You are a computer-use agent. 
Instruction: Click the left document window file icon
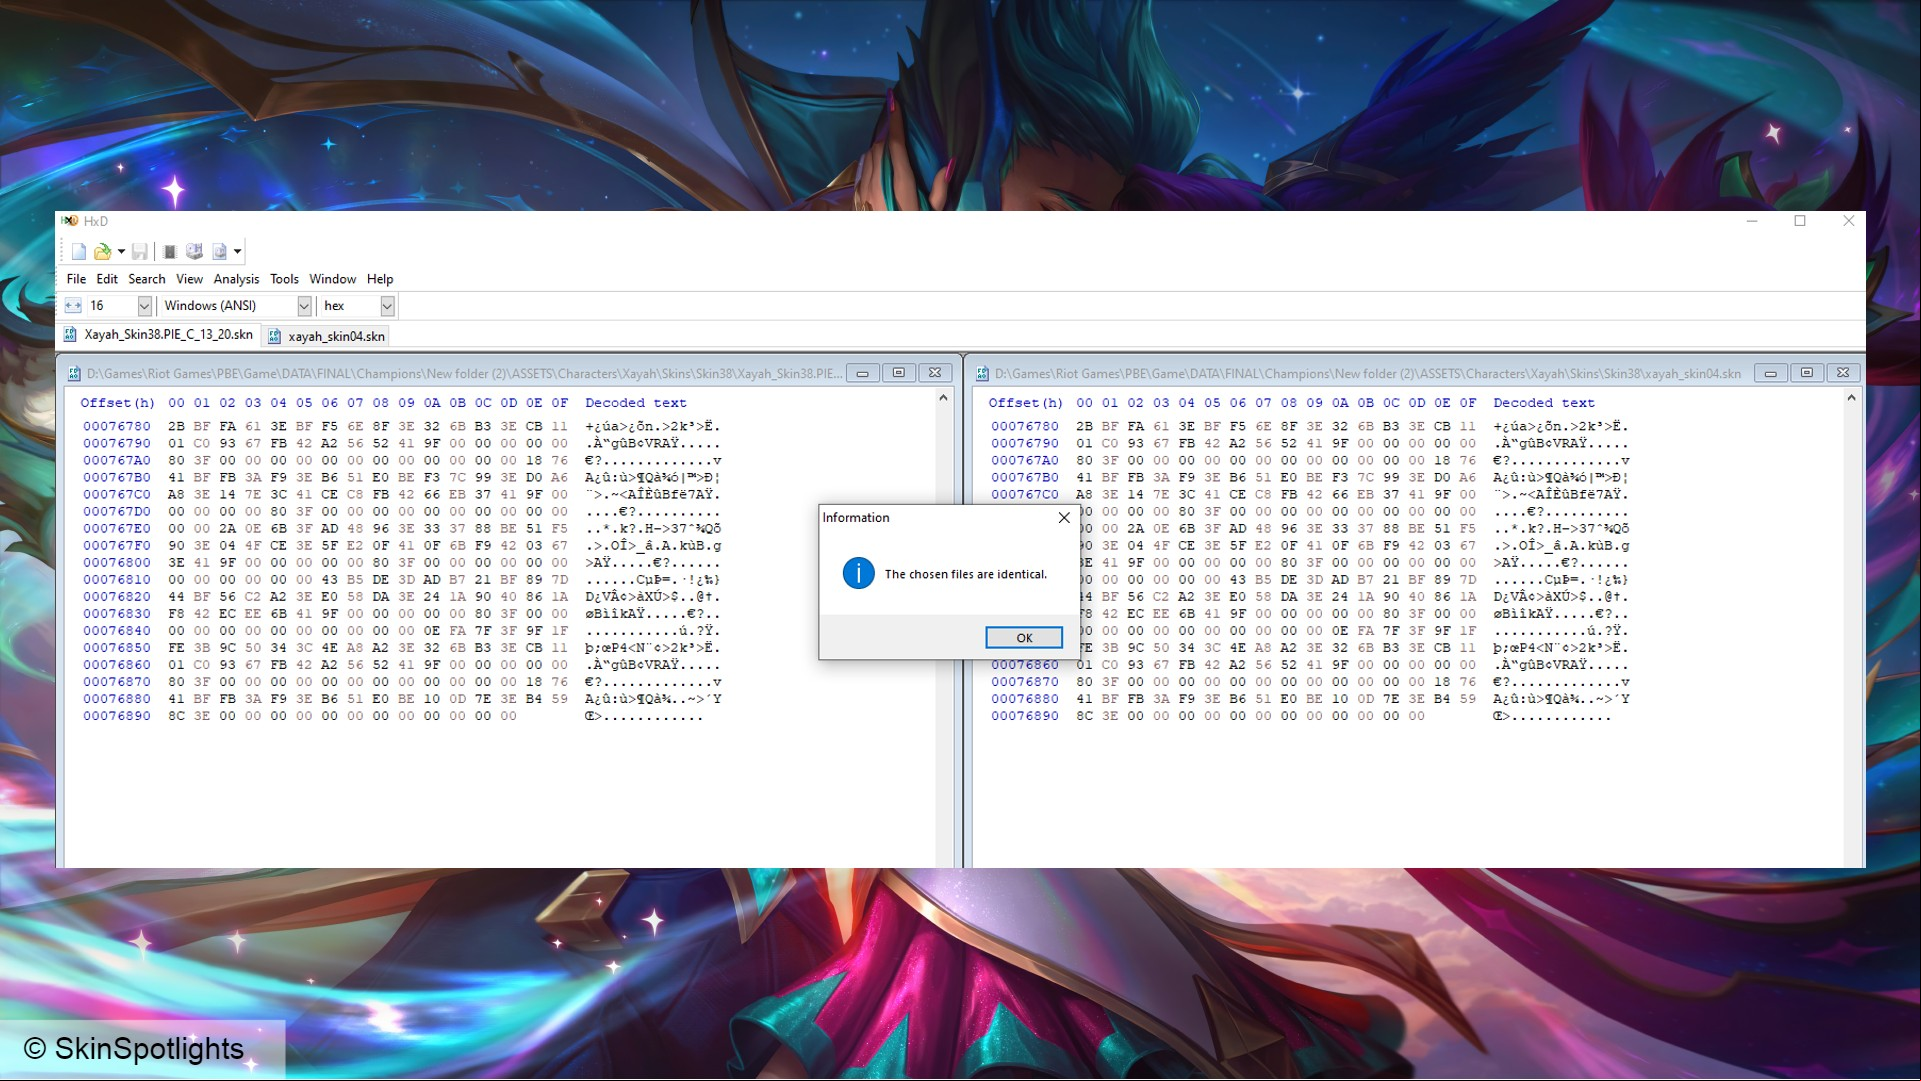pyautogui.click(x=74, y=374)
